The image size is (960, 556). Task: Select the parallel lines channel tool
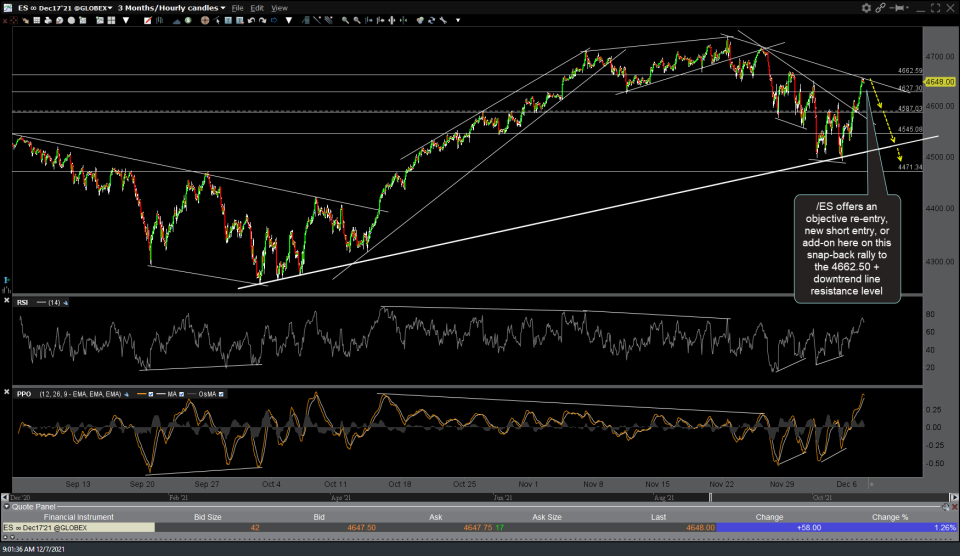(329, 20)
